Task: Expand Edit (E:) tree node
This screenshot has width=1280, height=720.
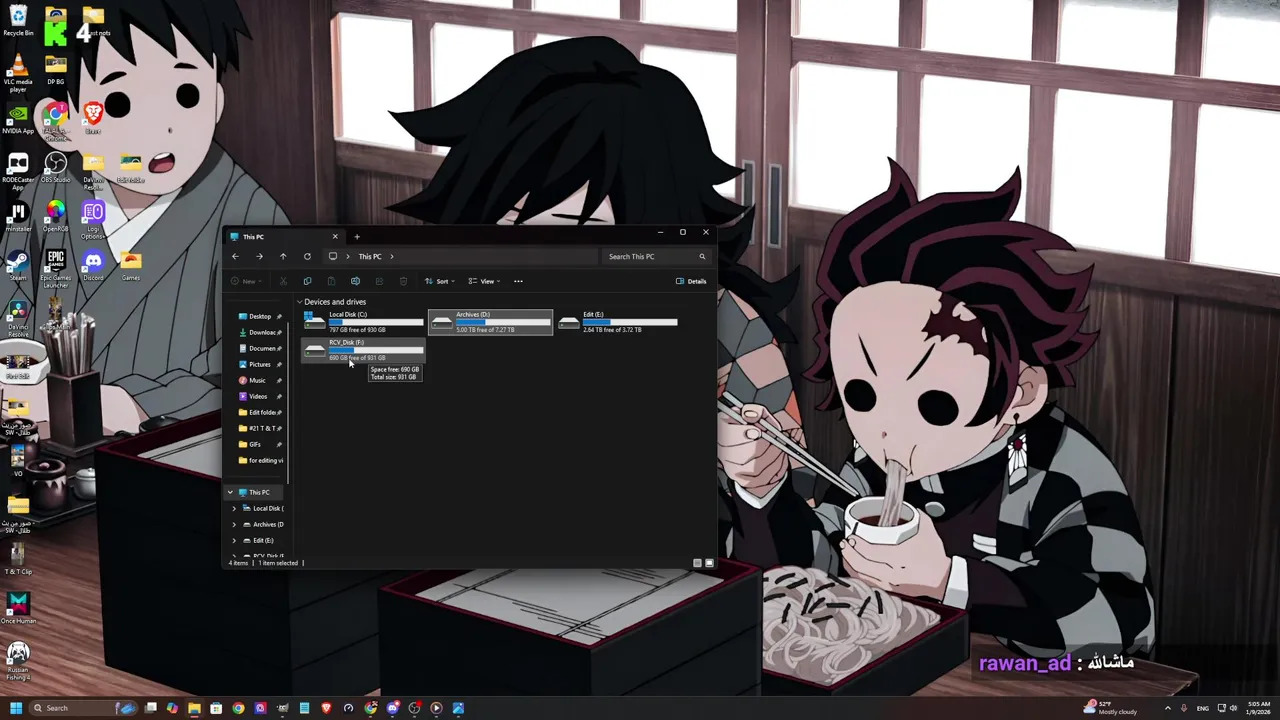Action: tap(234, 540)
